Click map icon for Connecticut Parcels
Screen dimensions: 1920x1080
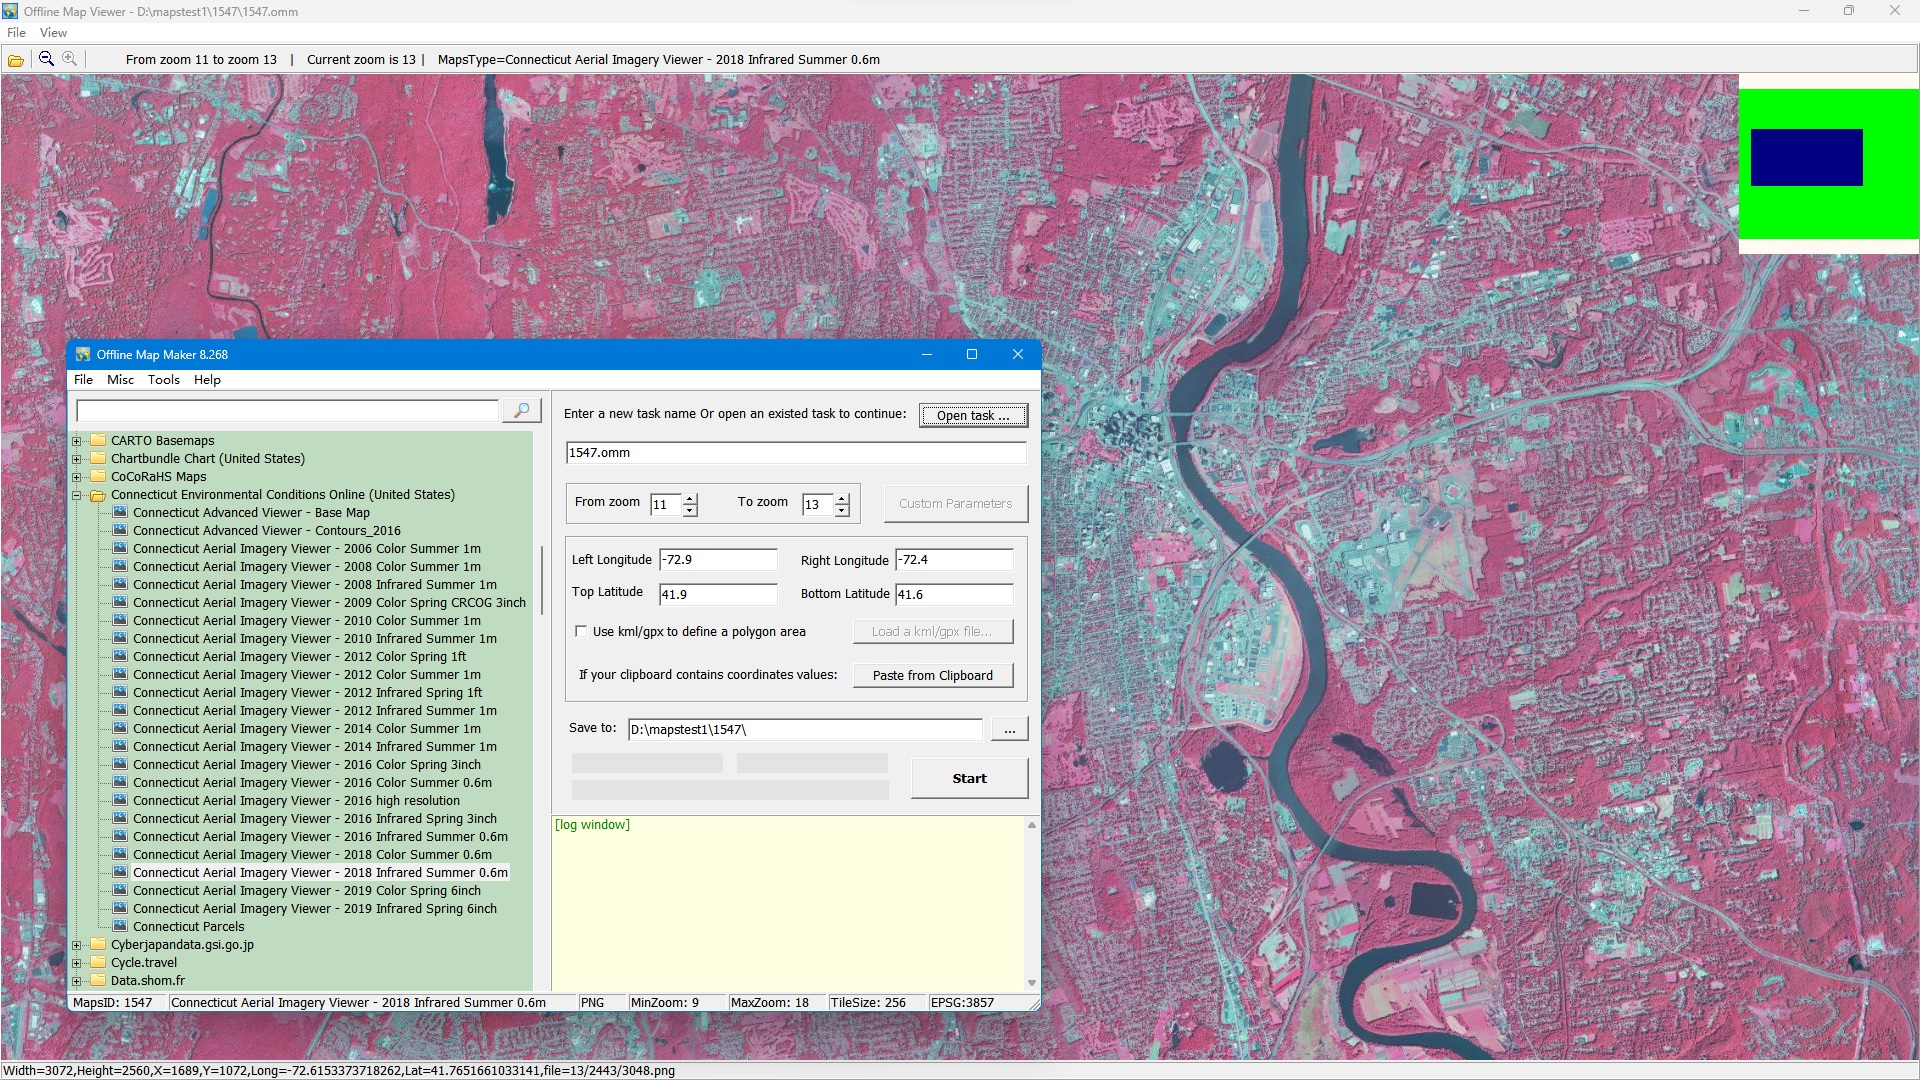tap(120, 926)
